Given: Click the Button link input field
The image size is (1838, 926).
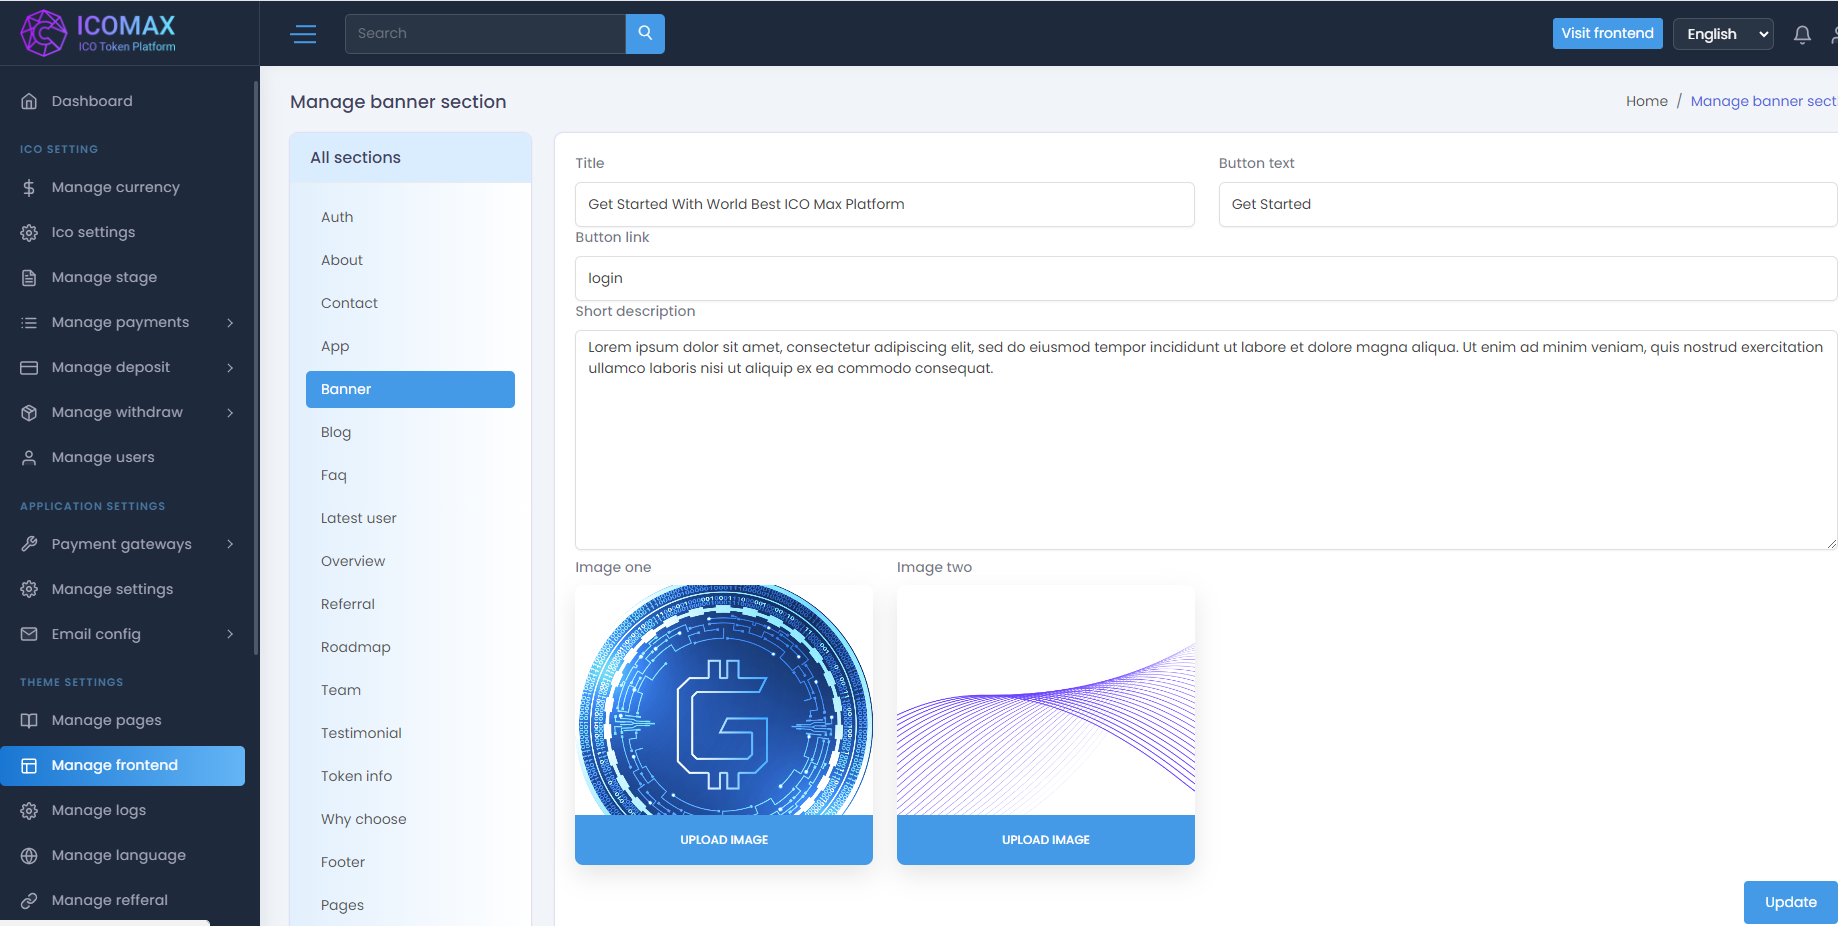Looking at the screenshot, I should 1206,278.
